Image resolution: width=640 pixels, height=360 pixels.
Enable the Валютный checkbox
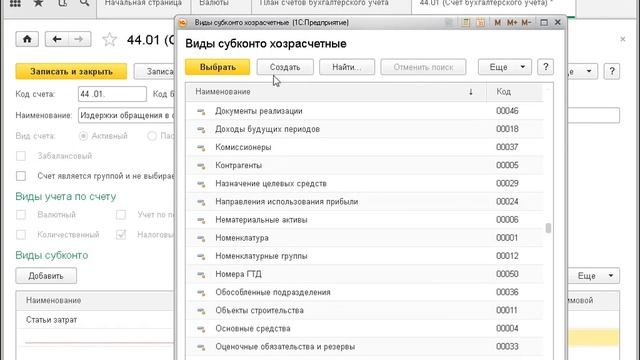click(x=21, y=215)
